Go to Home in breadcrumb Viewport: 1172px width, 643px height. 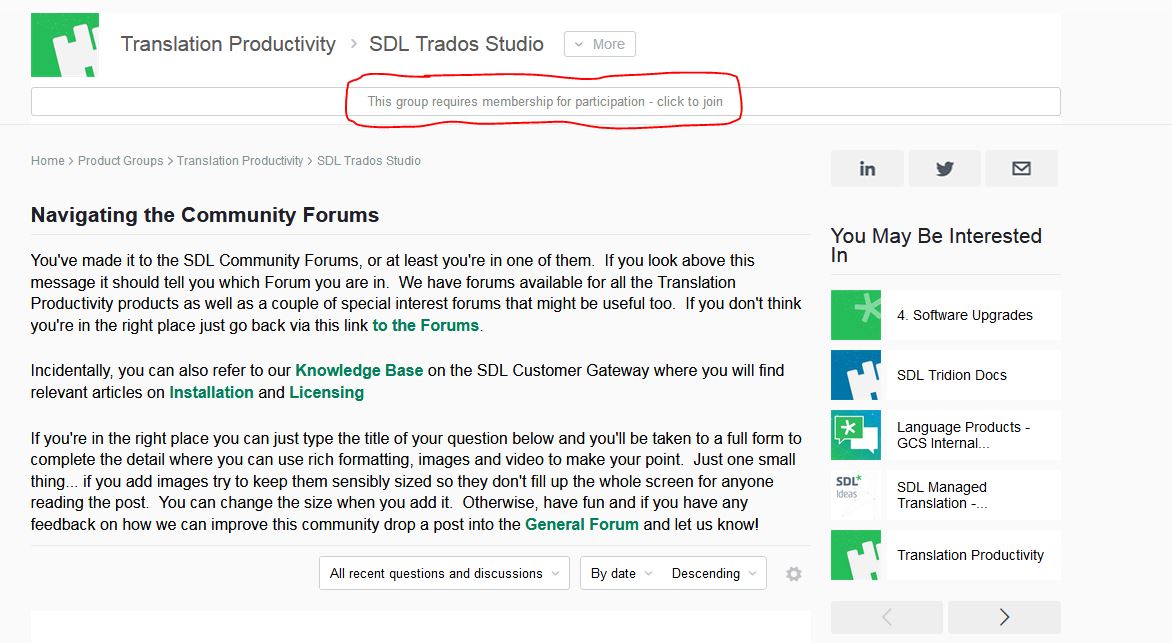click(x=47, y=161)
